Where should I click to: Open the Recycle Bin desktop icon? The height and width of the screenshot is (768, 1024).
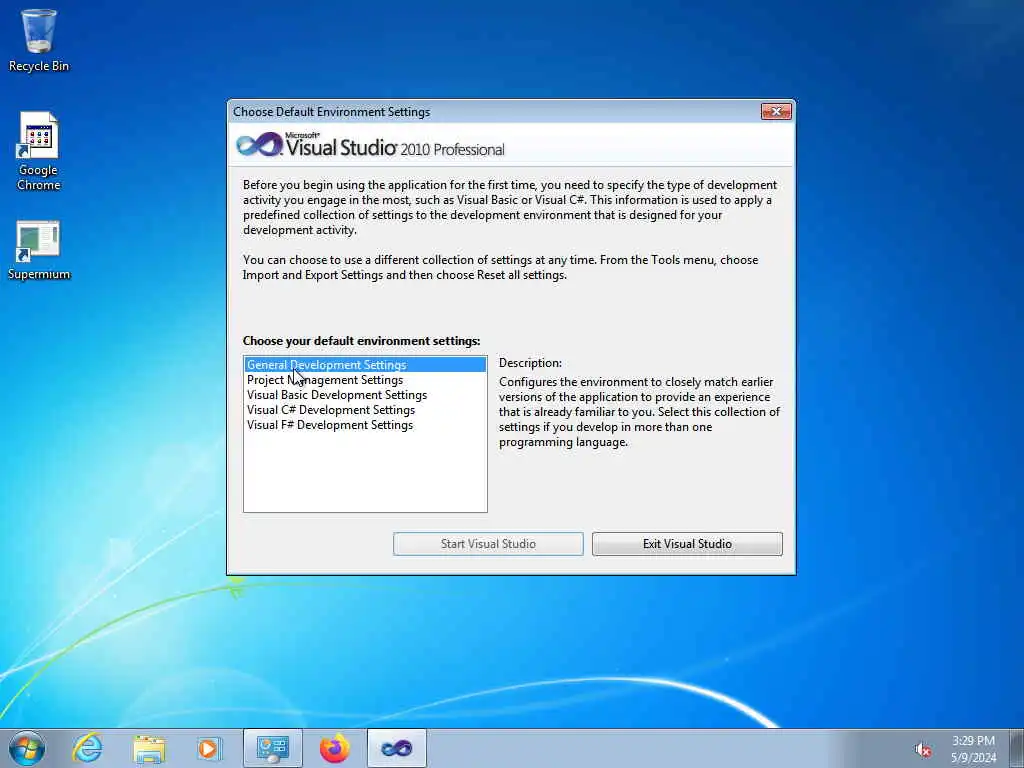pos(39,40)
